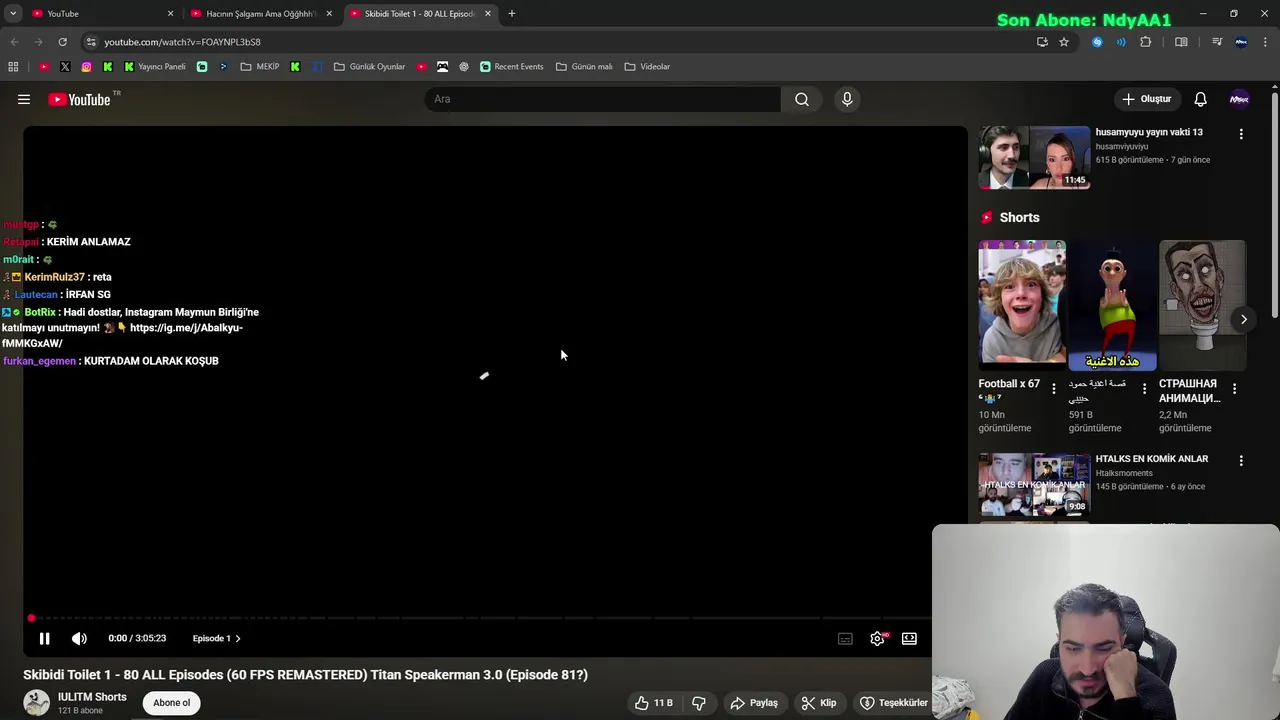Viewport: 1280px width, 720px height.
Task: Dislike the video with thumbs down
Action: pos(699,703)
